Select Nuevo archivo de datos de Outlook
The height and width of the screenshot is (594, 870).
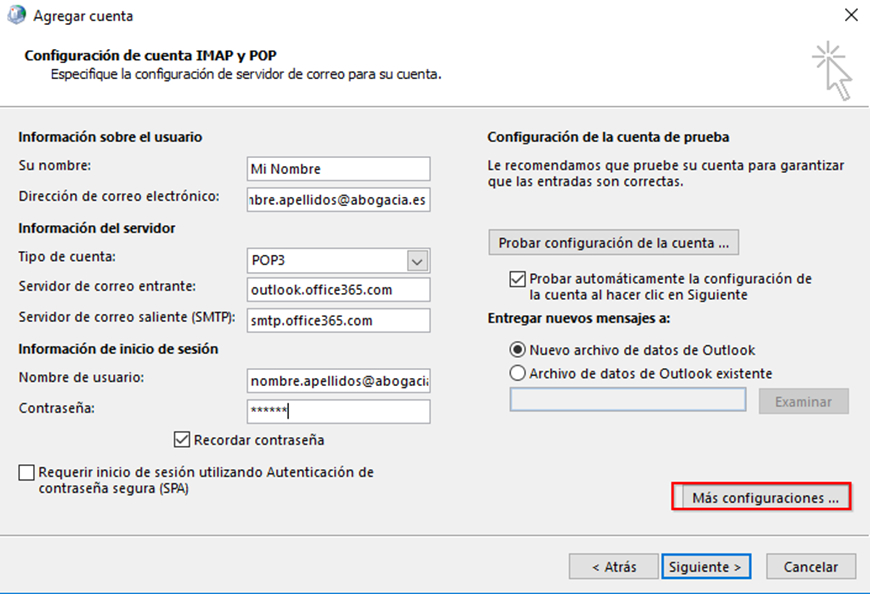coord(517,350)
